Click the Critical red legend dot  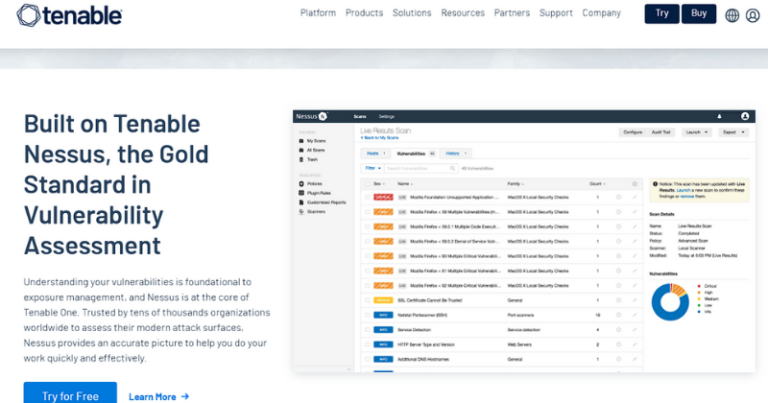699,286
